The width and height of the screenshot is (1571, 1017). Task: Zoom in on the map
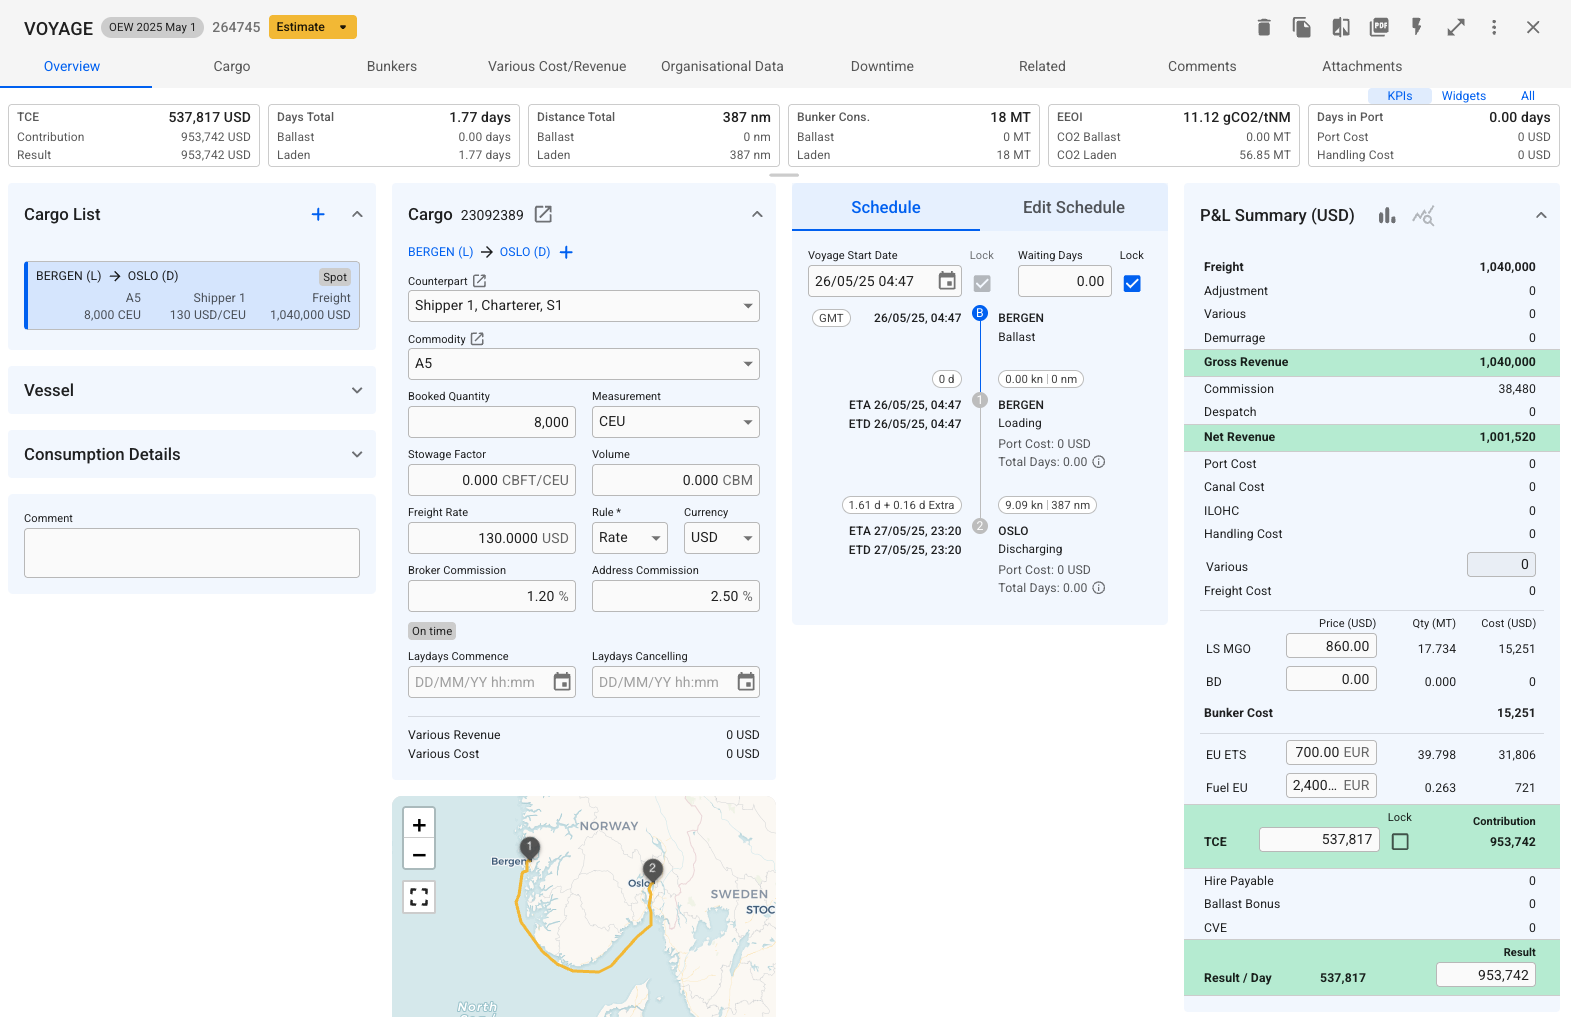[x=419, y=825]
